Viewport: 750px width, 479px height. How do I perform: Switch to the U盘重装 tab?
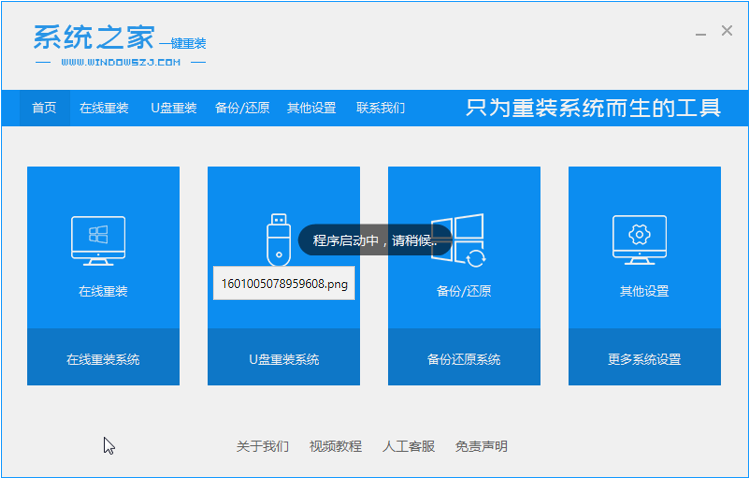click(174, 108)
